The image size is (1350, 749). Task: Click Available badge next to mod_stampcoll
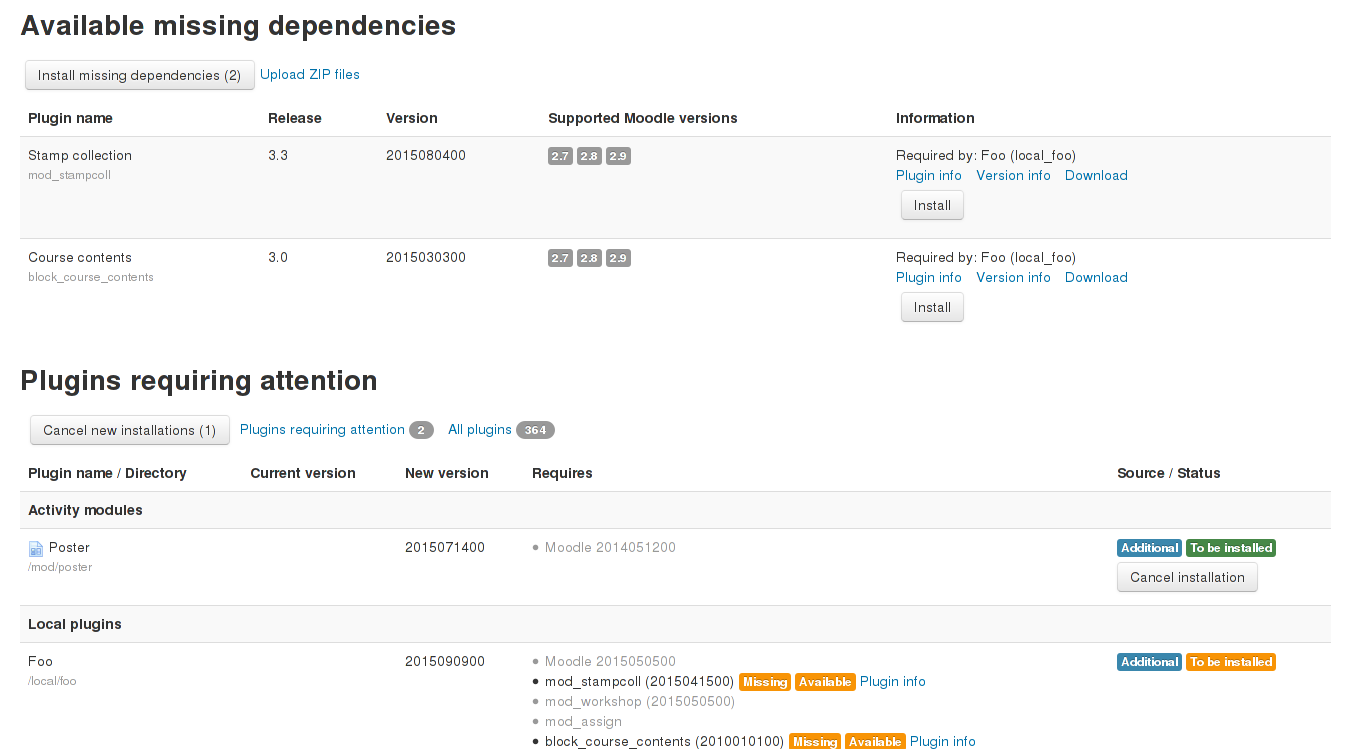point(825,682)
